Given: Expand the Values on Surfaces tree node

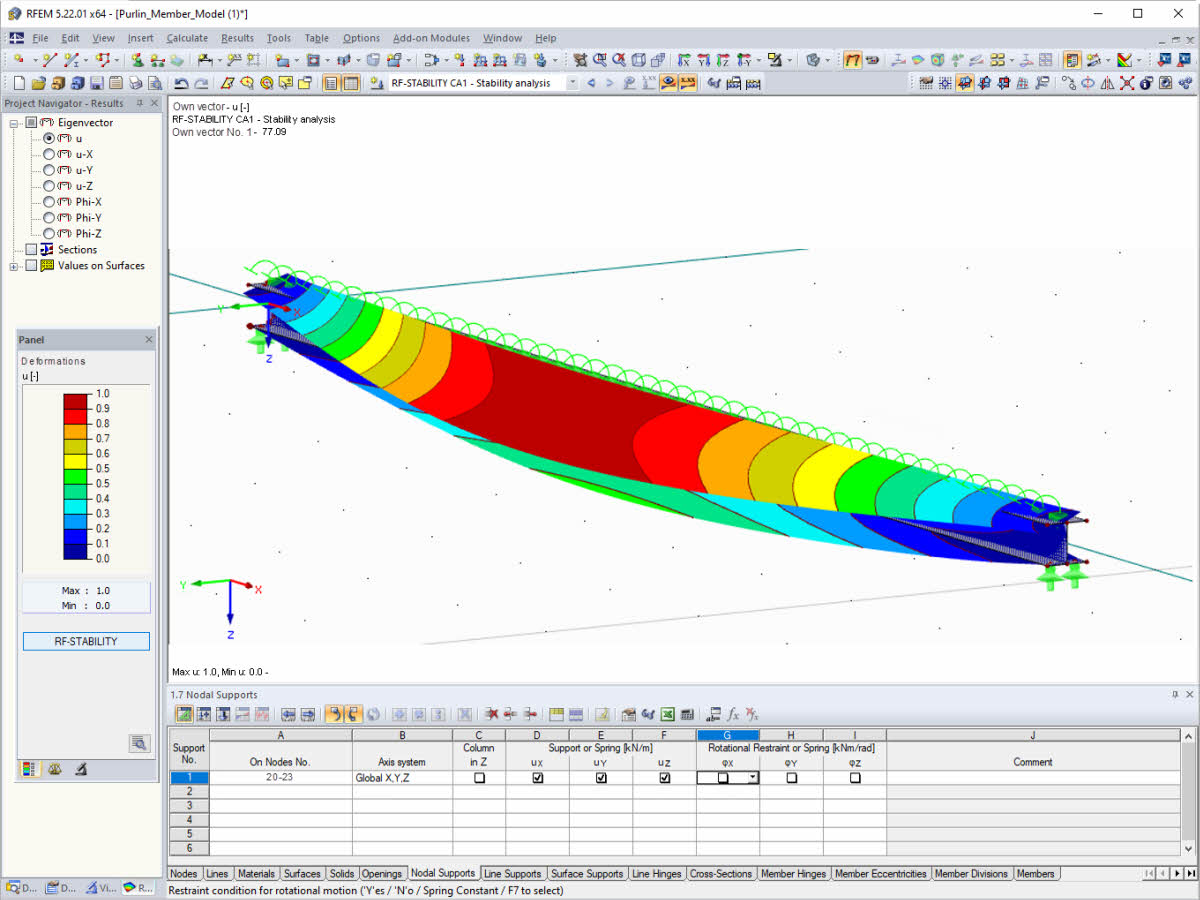Looking at the screenshot, I should [x=14, y=265].
